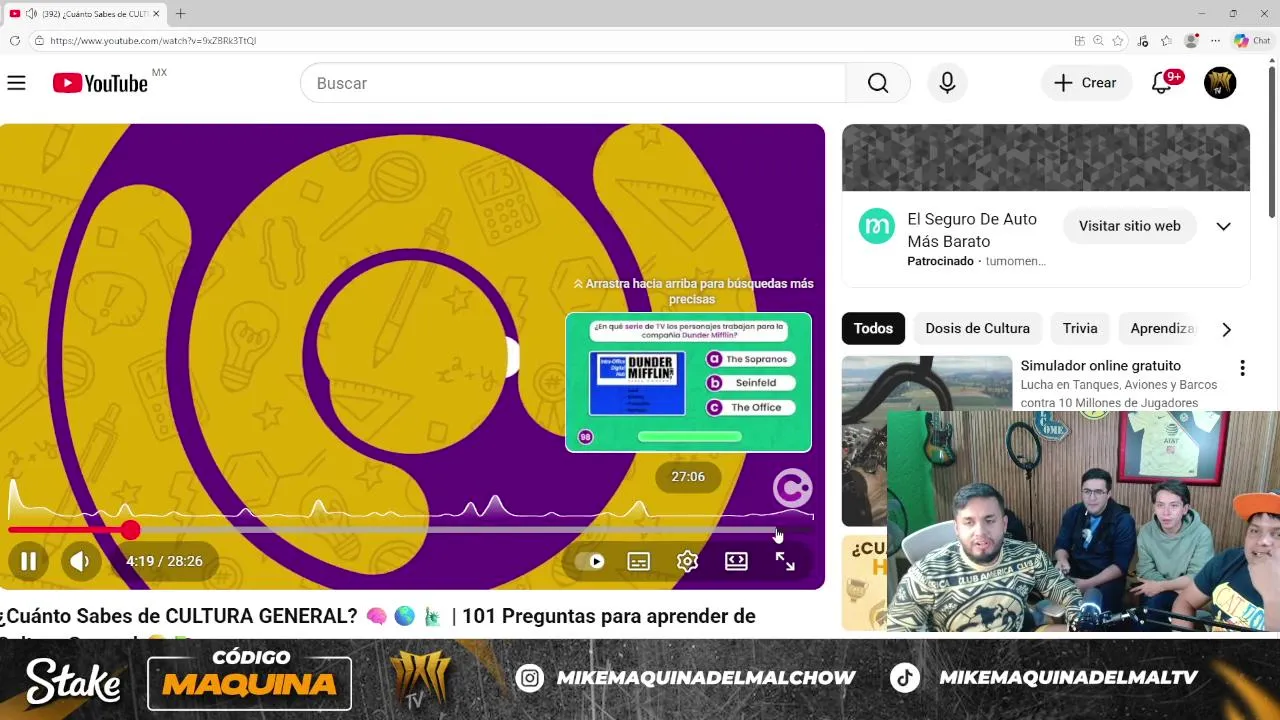Image resolution: width=1280 pixels, height=720 pixels.
Task: Toggle the autoplay switch
Action: click(590, 561)
